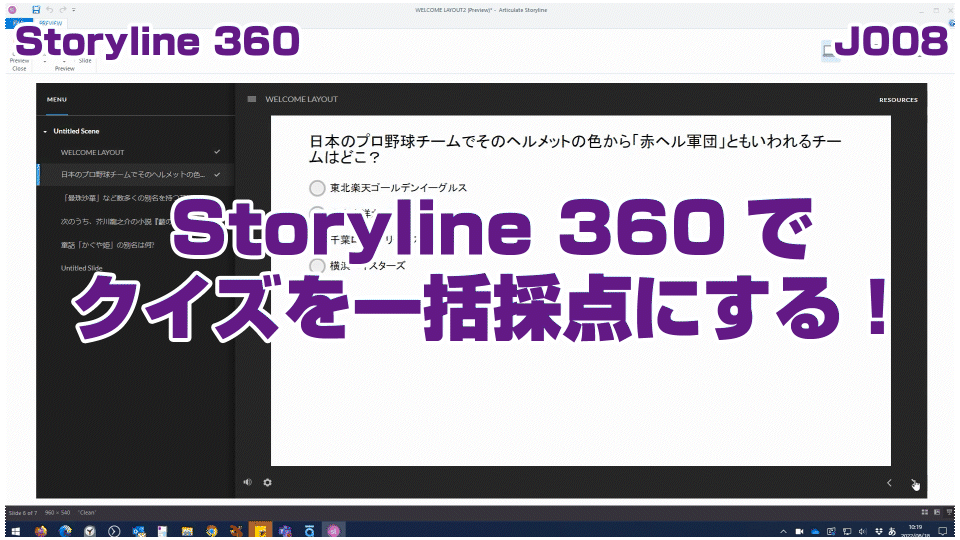
Task: Advance to next slide with right arrow
Action: pyautogui.click(x=913, y=483)
